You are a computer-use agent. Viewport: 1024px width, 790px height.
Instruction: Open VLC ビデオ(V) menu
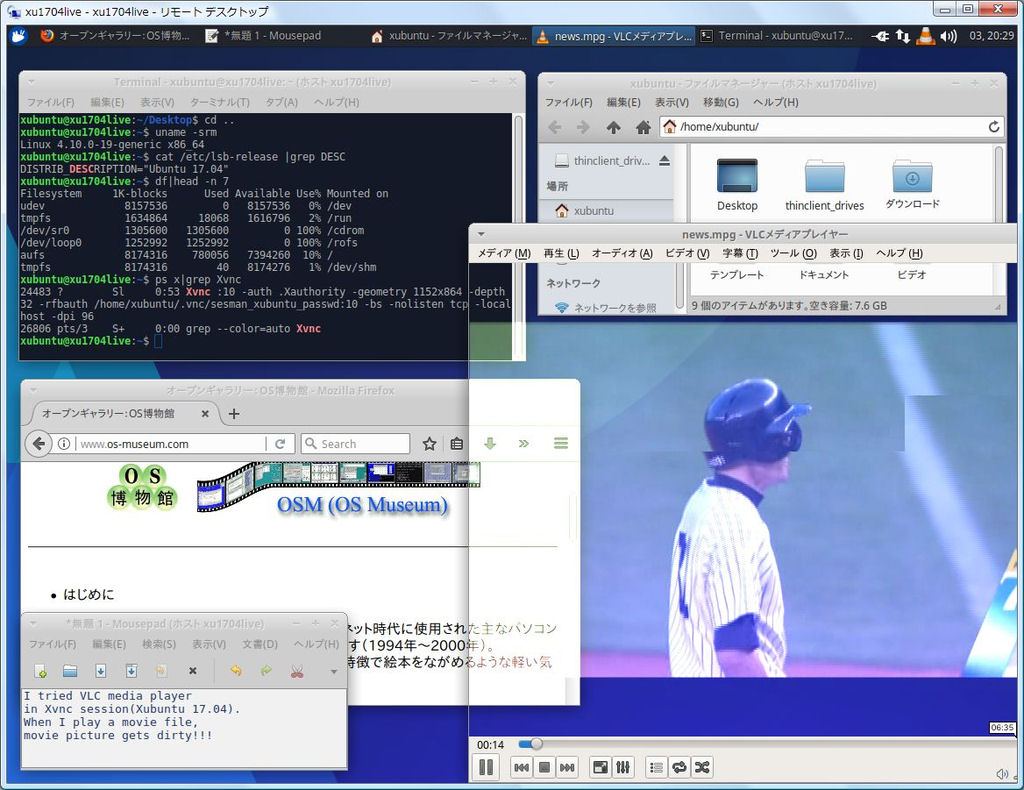point(687,253)
